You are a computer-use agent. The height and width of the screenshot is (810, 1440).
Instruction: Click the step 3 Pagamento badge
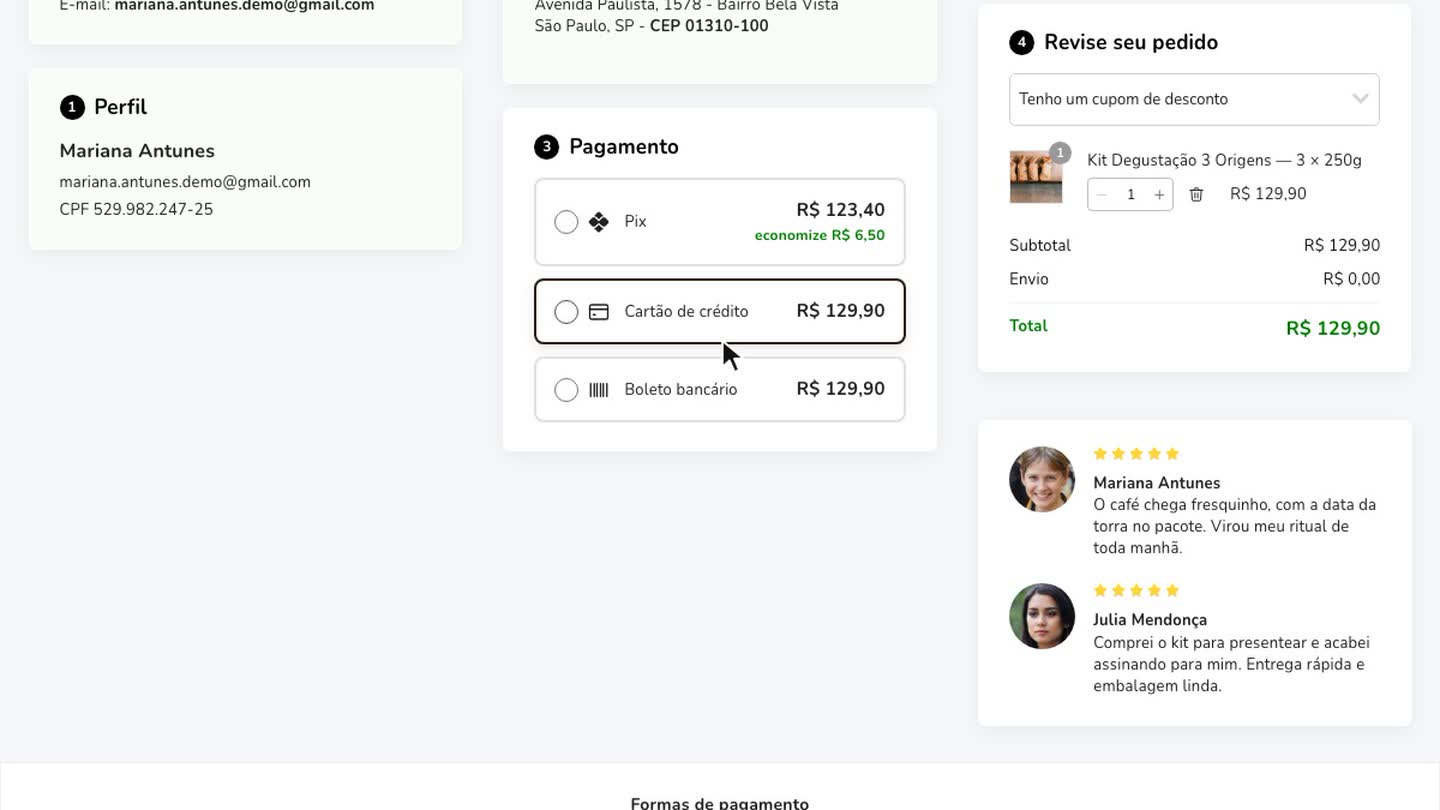[x=546, y=147]
